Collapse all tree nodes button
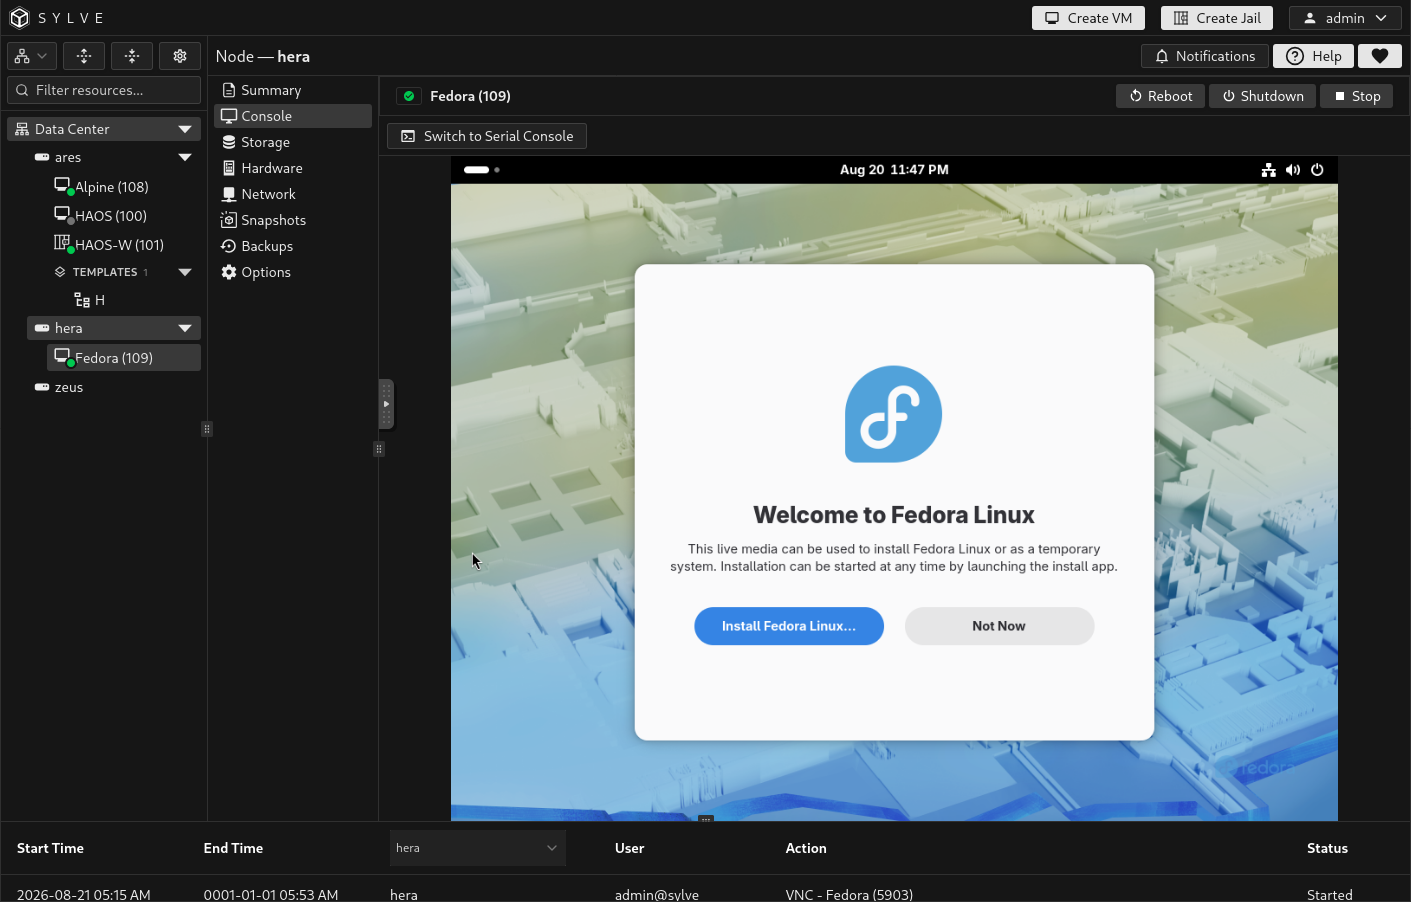 [x=132, y=56]
